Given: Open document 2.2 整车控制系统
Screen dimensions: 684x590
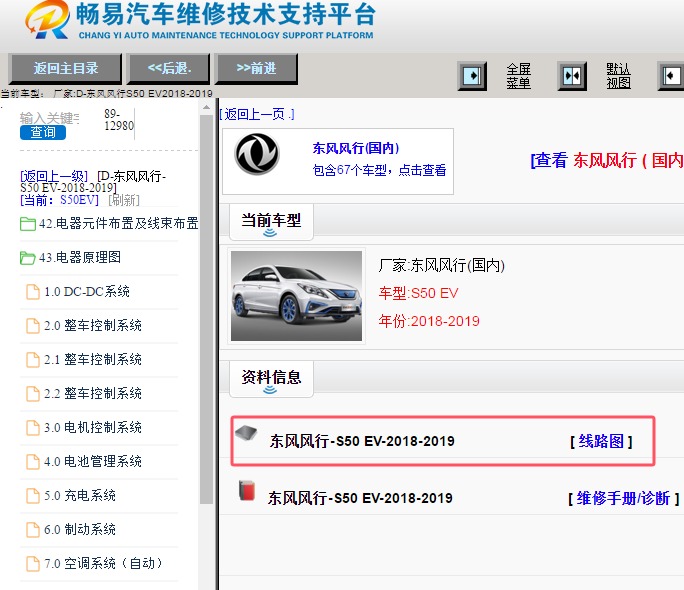Looking at the screenshot, I should pyautogui.click(x=93, y=393).
